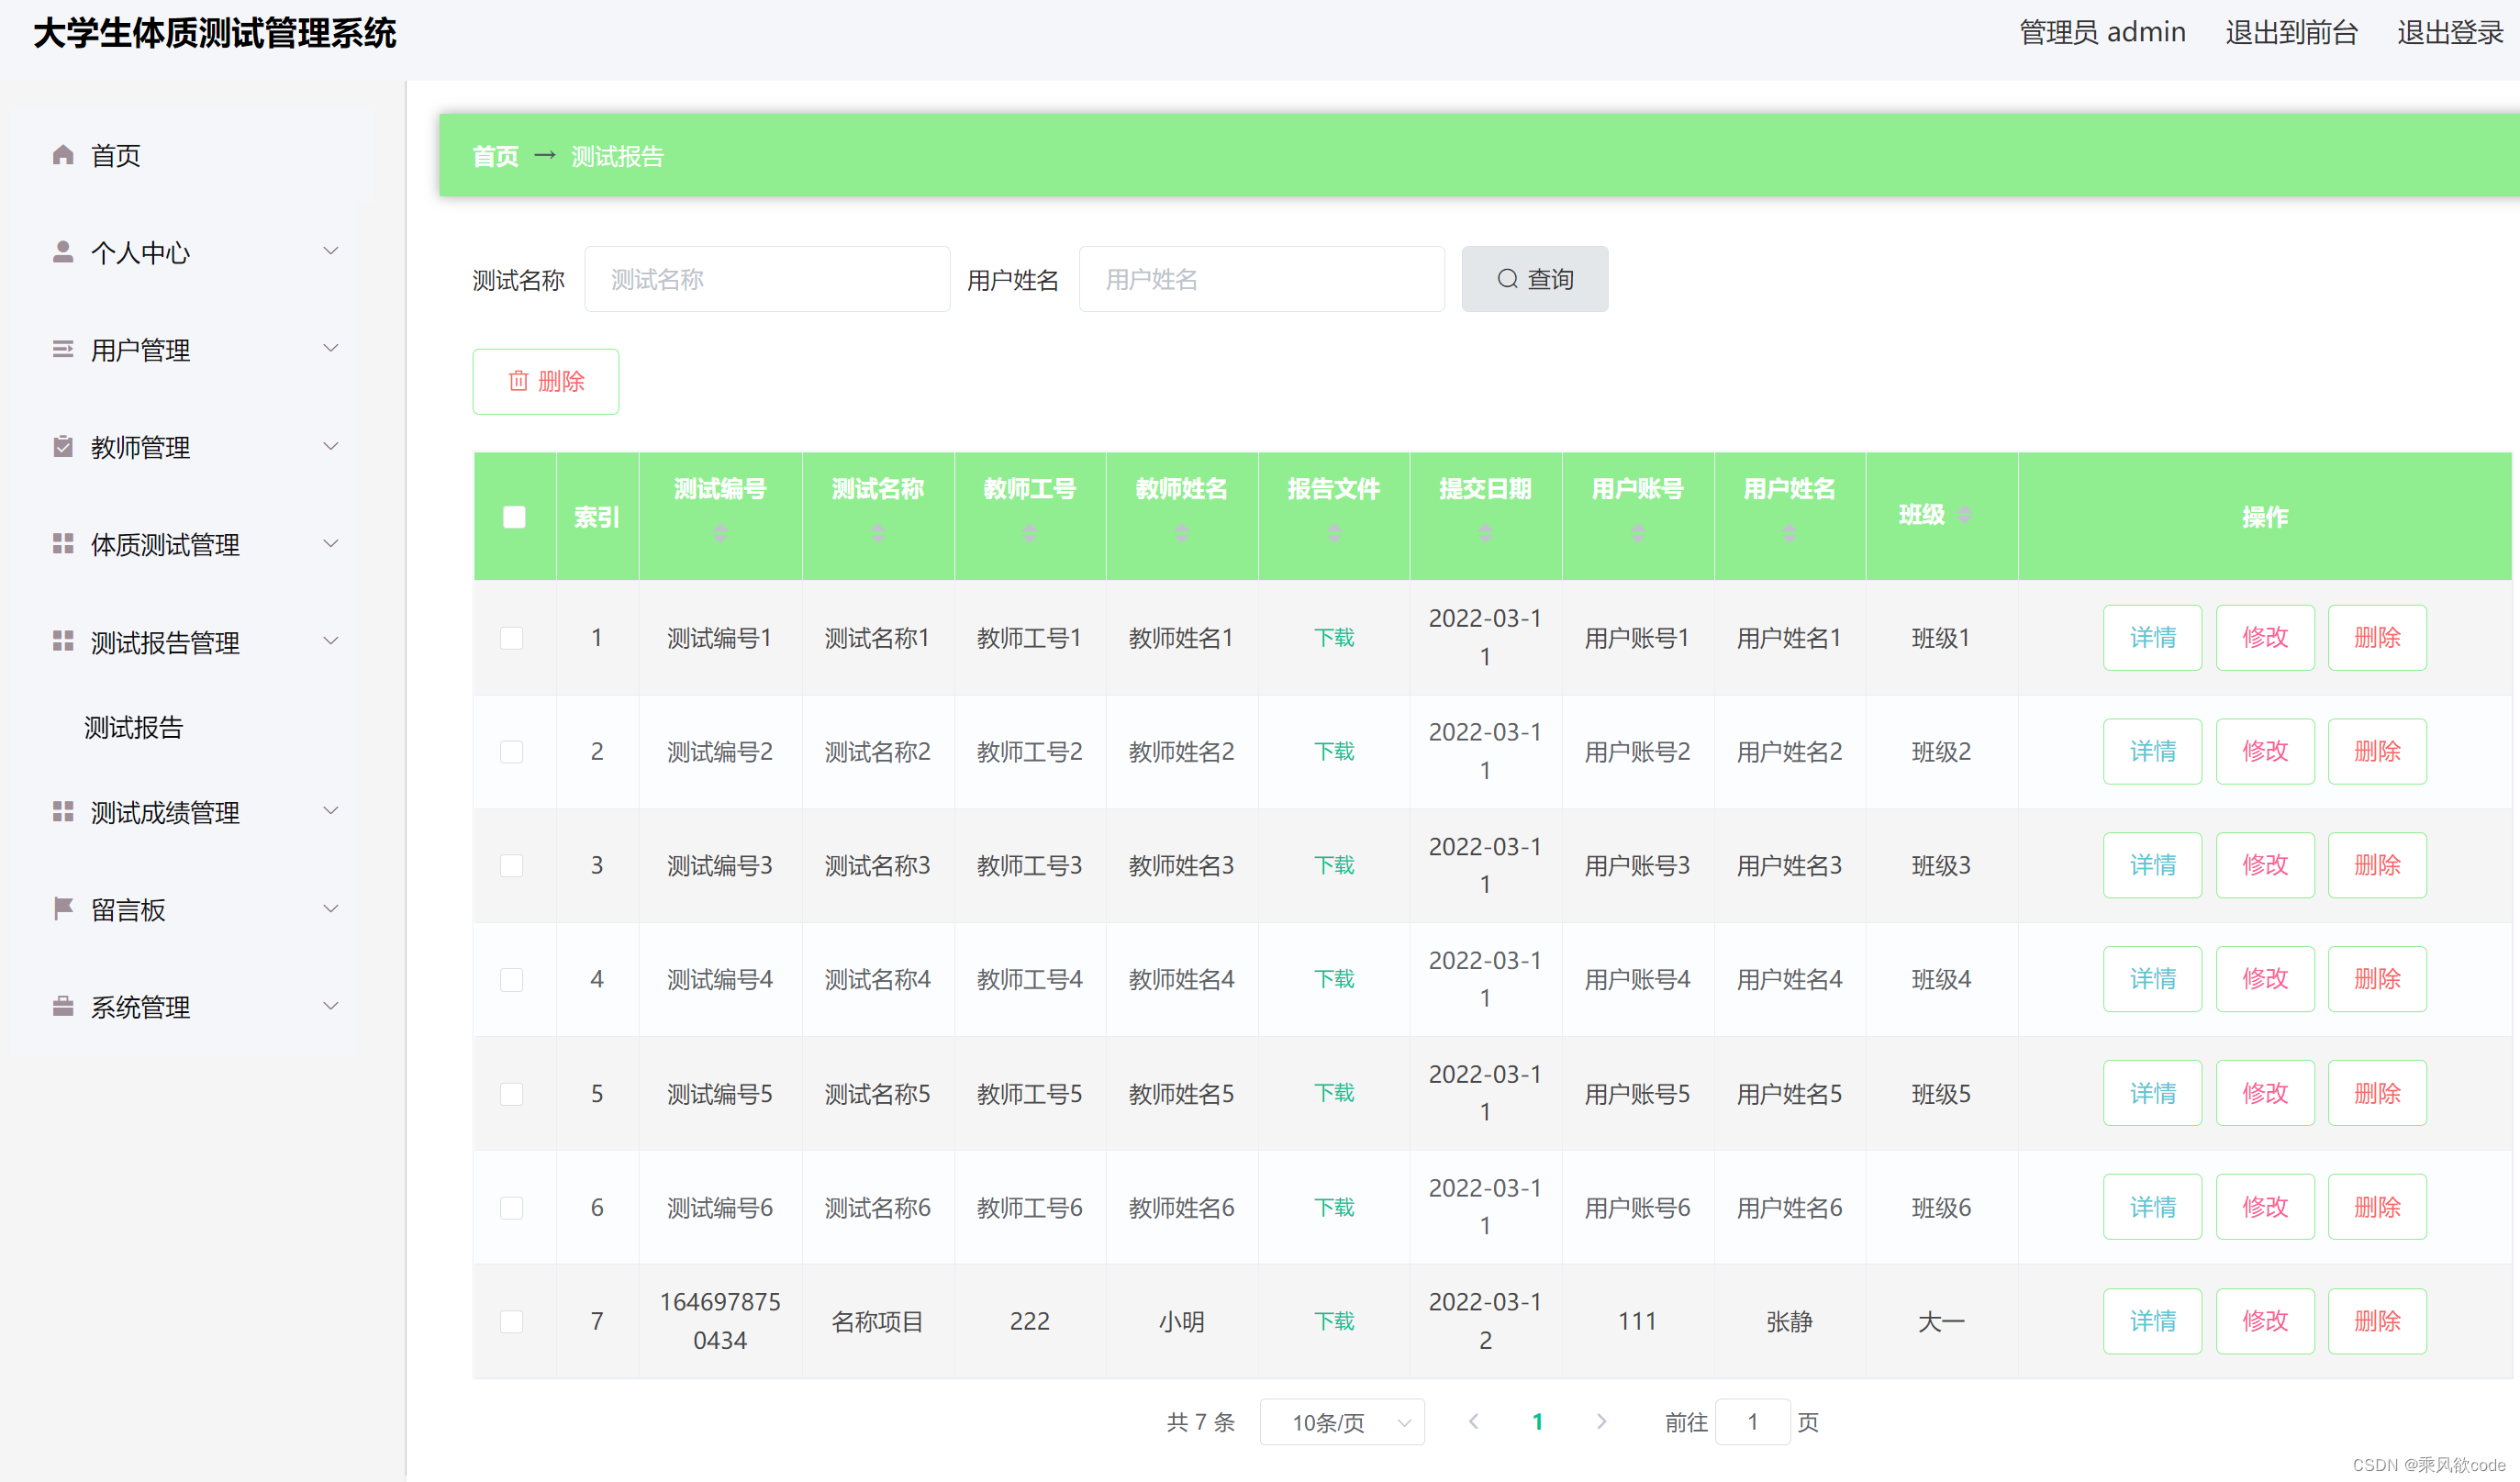Click the clipboard icon for 教师管理
The image size is (2520, 1482).
click(63, 446)
